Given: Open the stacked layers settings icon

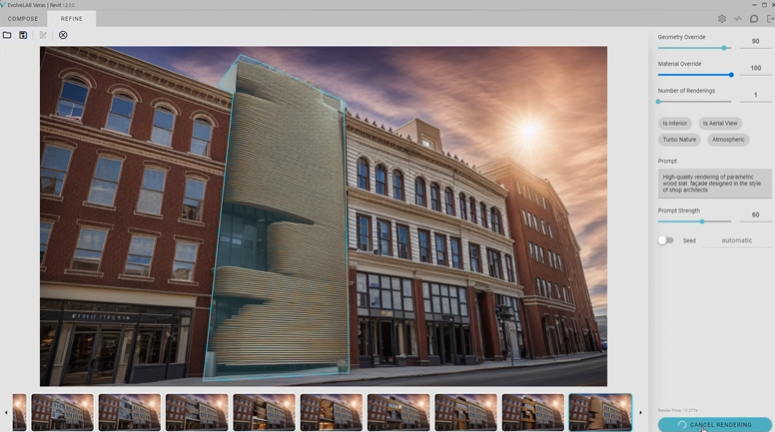Looking at the screenshot, I should [722, 19].
